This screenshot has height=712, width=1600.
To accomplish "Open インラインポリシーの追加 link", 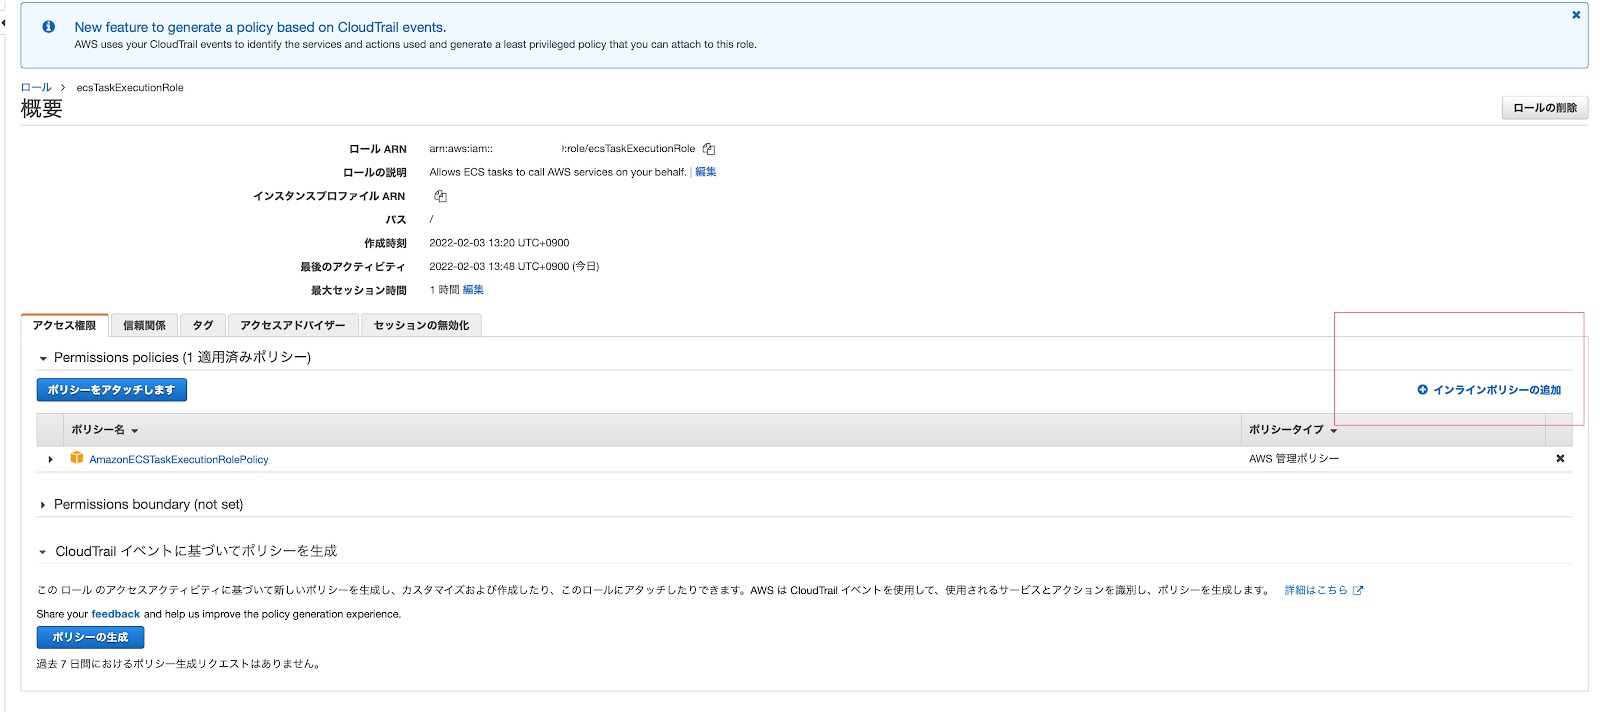I will (1496, 390).
